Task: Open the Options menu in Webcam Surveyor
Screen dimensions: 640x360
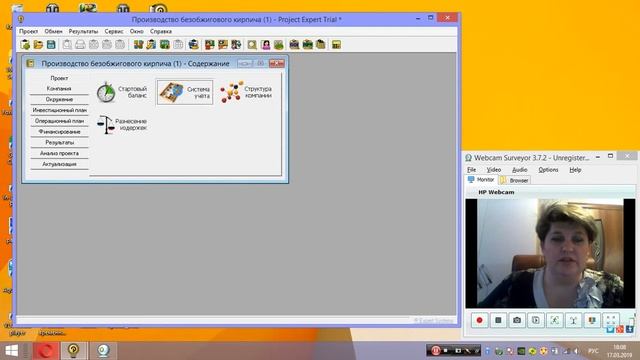Action: tap(548, 169)
